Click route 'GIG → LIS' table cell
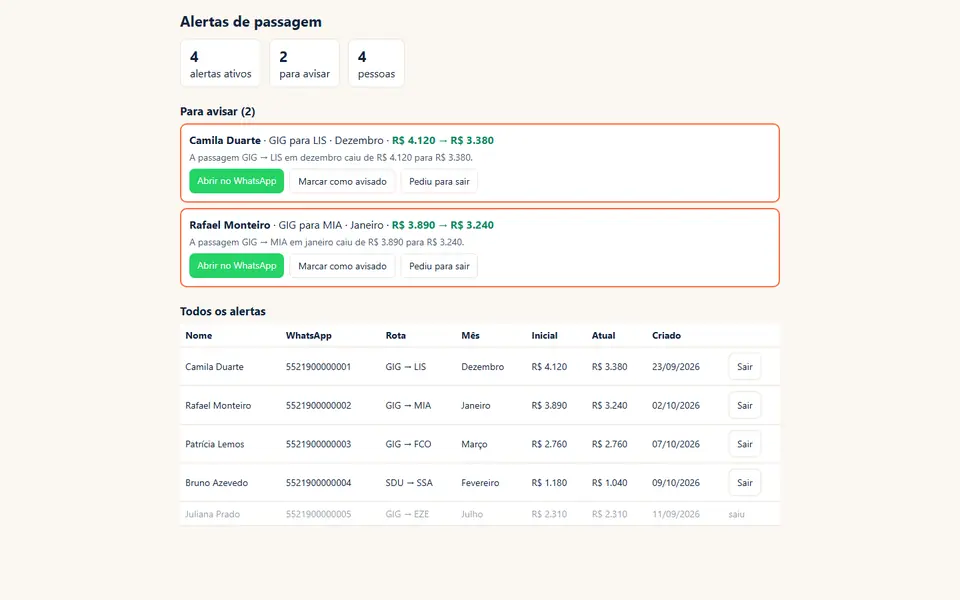Image resolution: width=960 pixels, height=600 pixels. [406, 367]
